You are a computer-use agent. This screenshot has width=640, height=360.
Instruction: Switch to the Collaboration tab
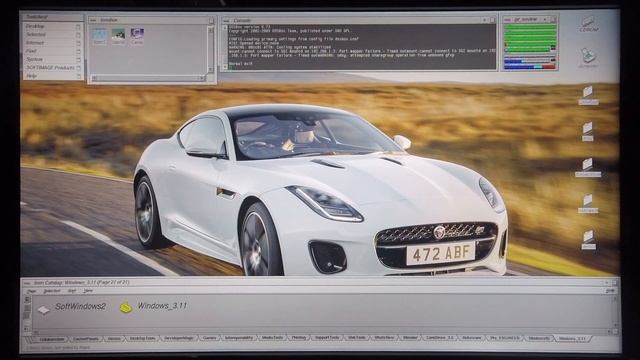tap(52, 339)
